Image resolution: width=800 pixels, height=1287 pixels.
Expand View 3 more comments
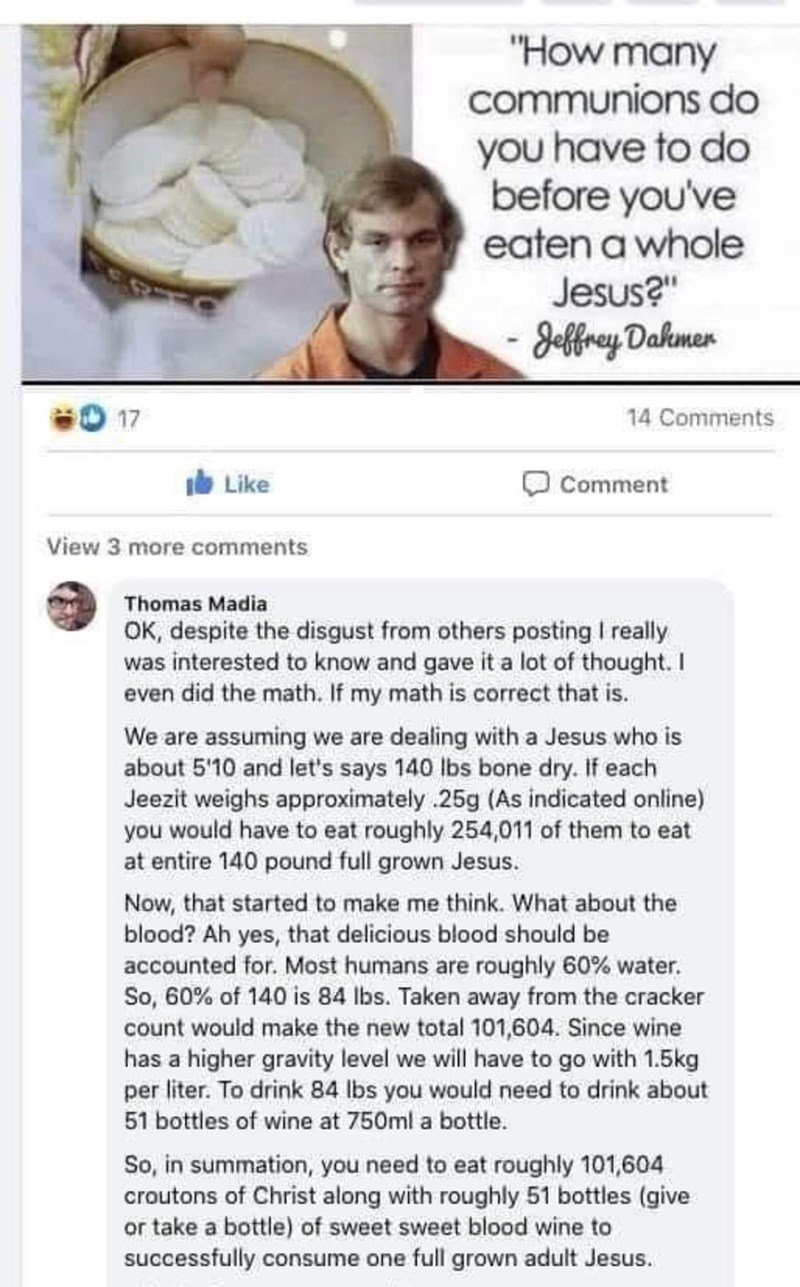tap(177, 547)
